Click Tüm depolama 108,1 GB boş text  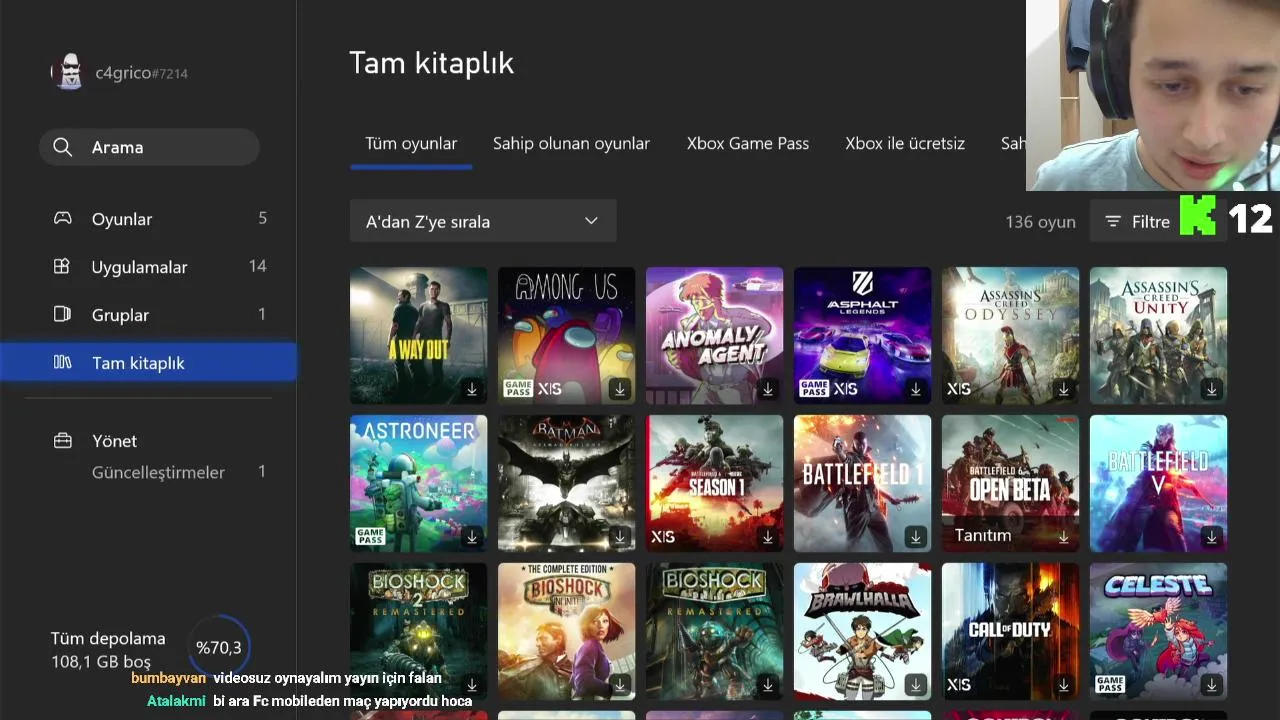click(108, 650)
